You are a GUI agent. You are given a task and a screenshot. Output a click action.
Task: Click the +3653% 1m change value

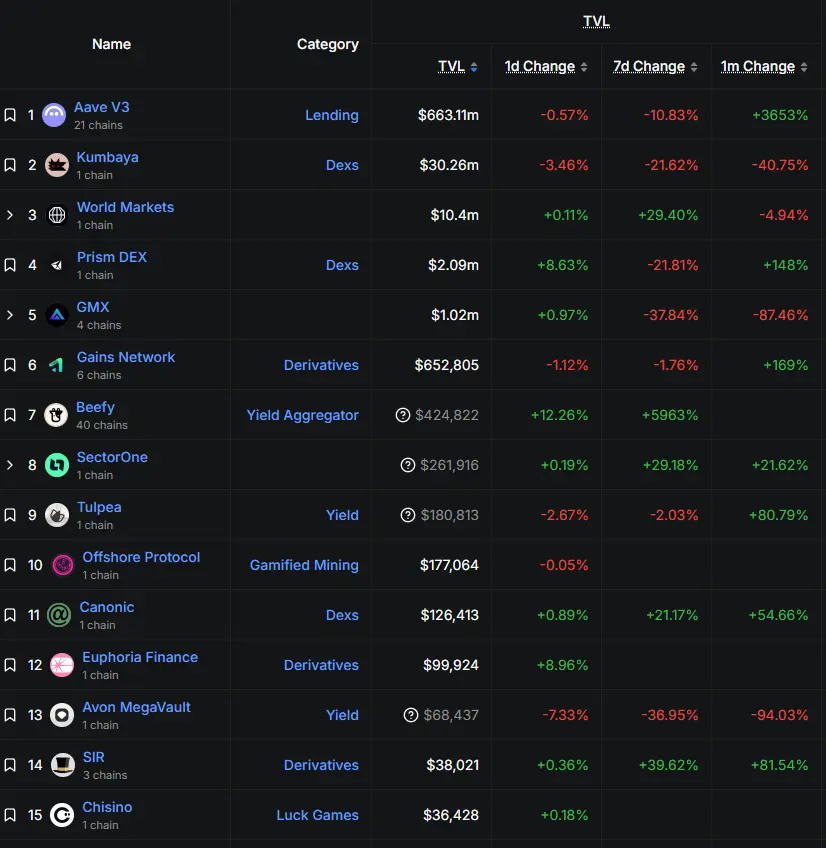click(x=780, y=115)
